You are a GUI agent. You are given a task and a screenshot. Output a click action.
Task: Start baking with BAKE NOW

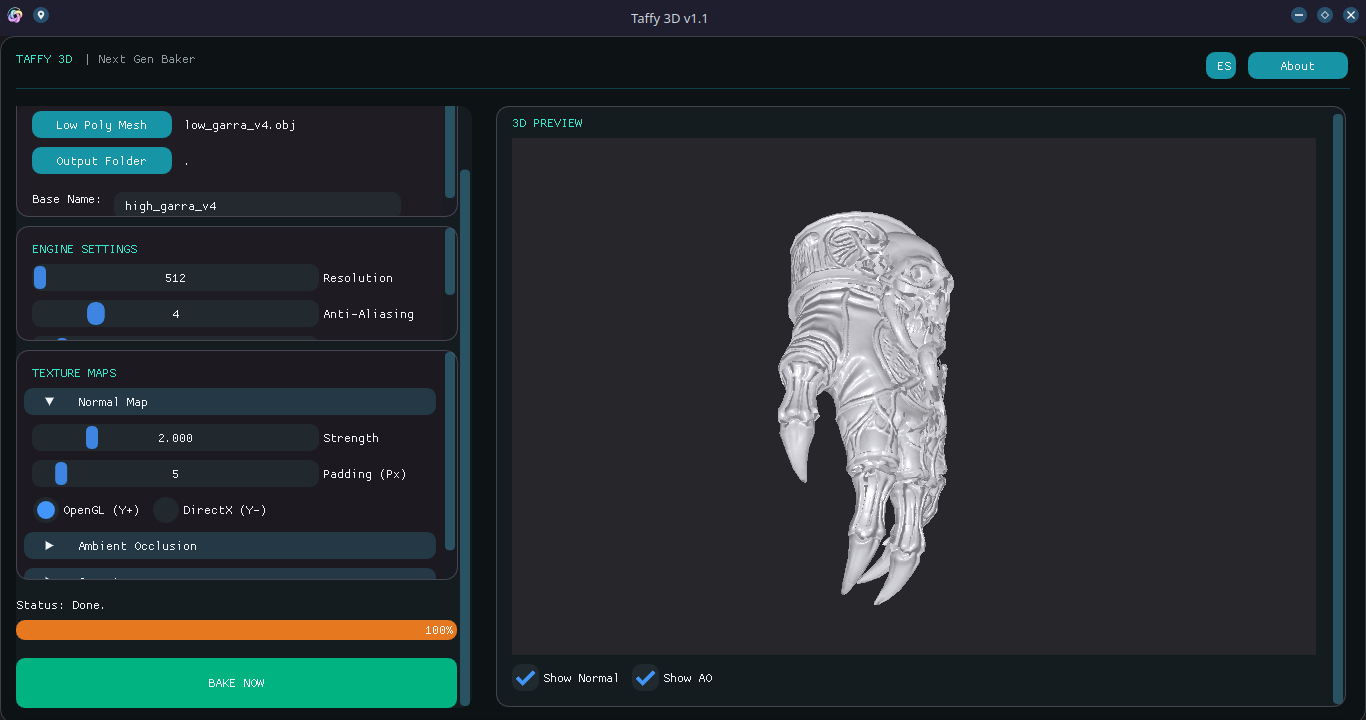pos(236,683)
